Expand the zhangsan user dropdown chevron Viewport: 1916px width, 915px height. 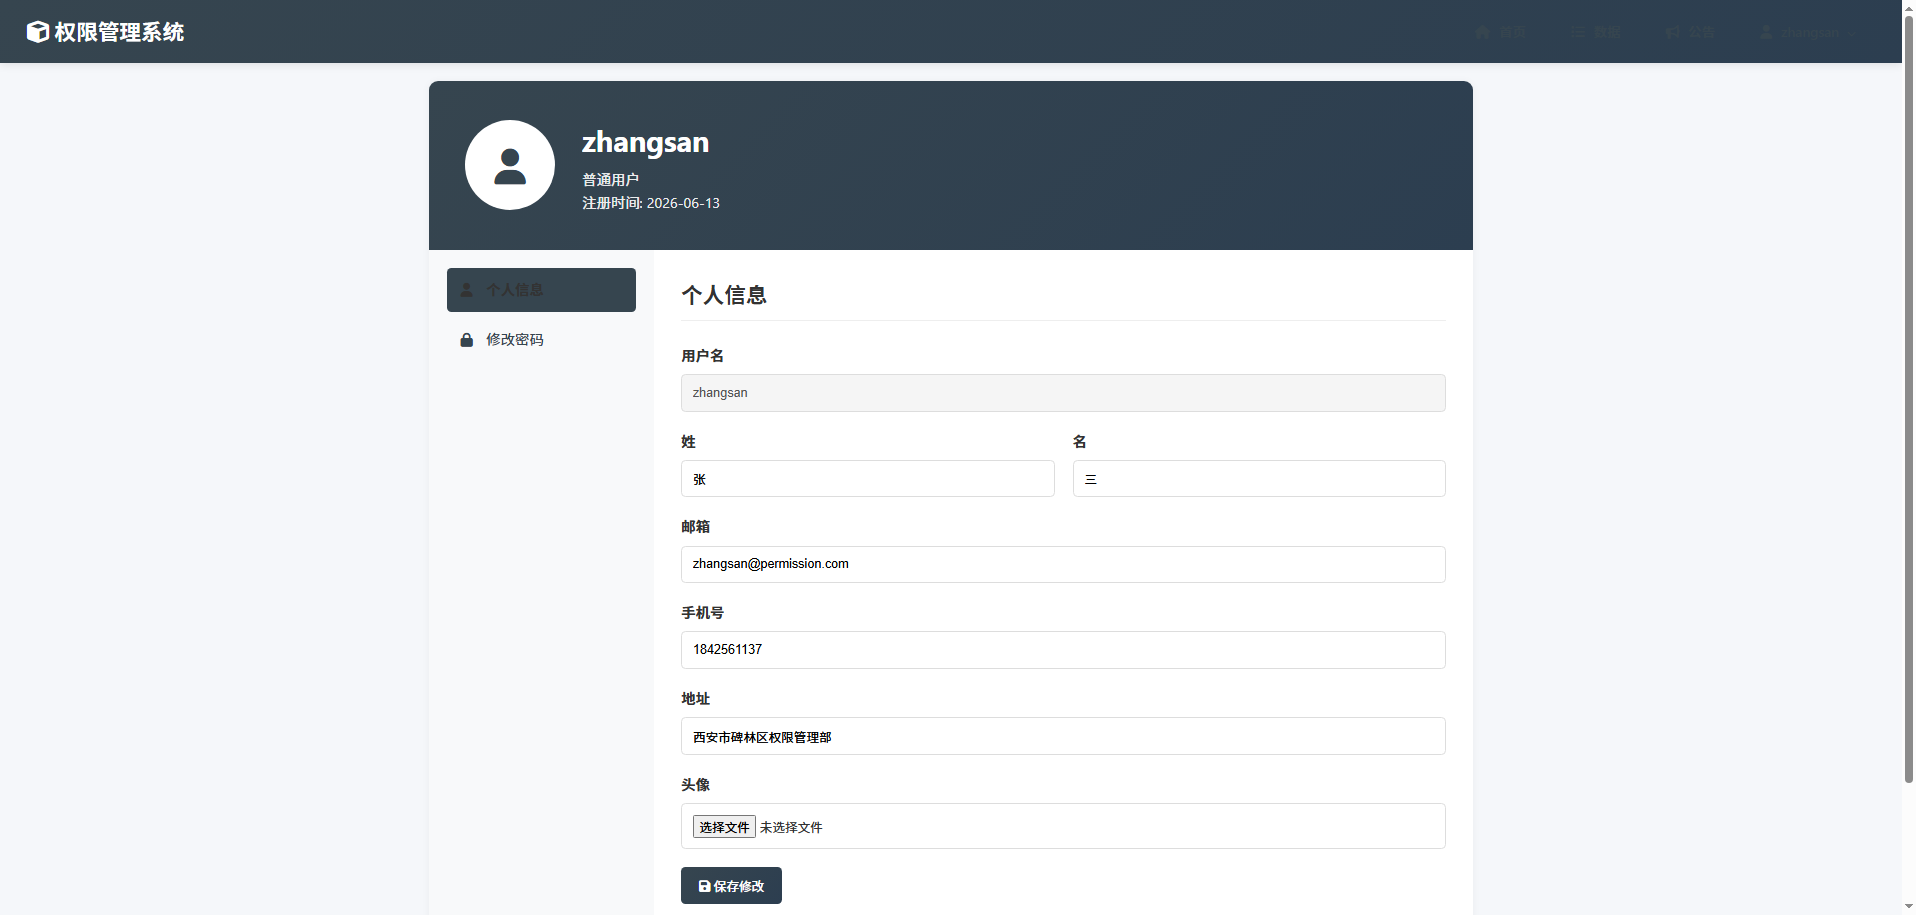pyautogui.click(x=1853, y=33)
